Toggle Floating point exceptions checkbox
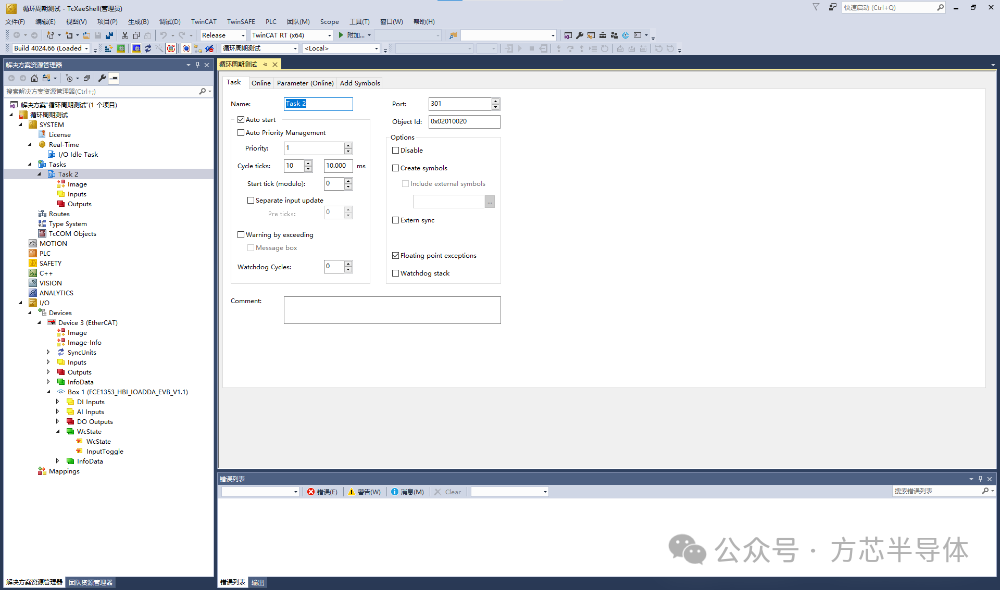The image size is (1000, 590). point(395,255)
